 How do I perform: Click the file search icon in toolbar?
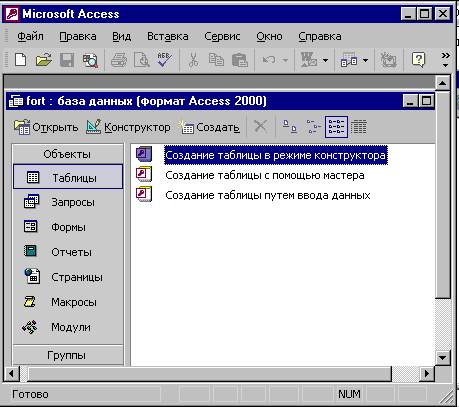90,60
